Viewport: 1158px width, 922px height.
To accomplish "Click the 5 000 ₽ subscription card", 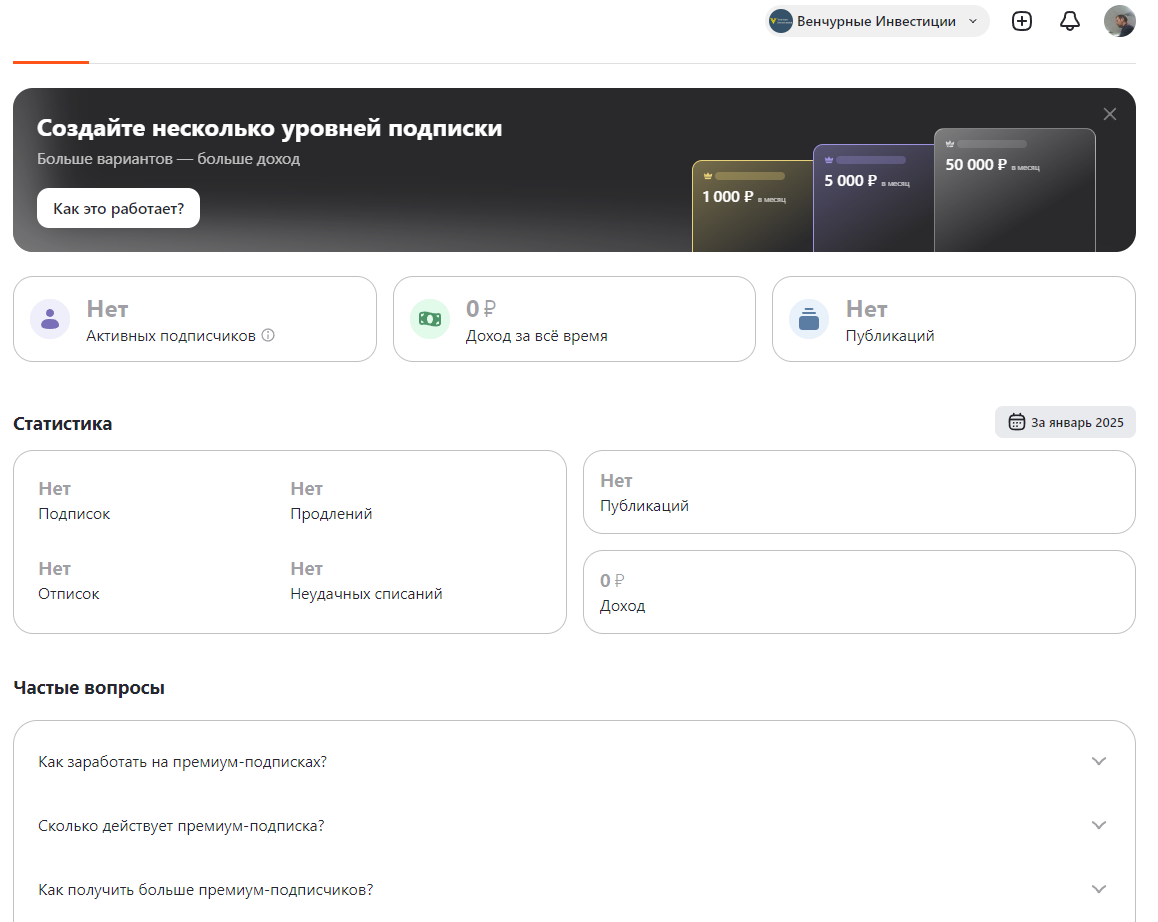I will [873, 198].
